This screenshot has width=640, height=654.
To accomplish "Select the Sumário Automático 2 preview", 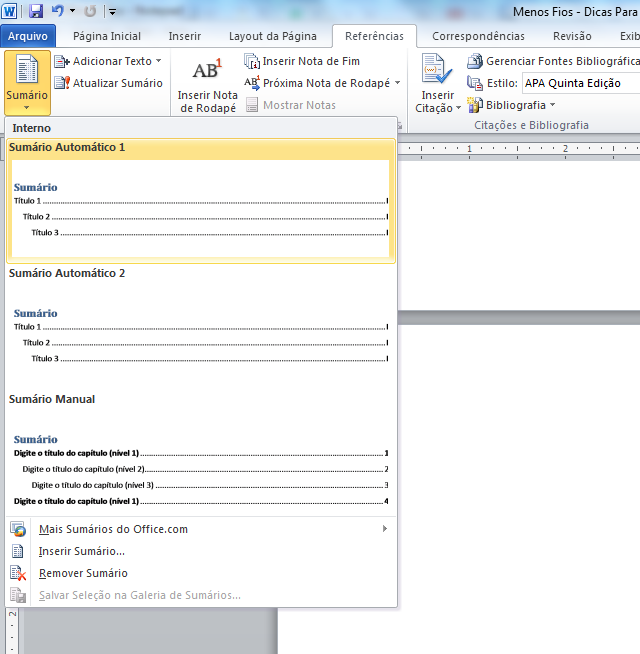I will coord(200,335).
